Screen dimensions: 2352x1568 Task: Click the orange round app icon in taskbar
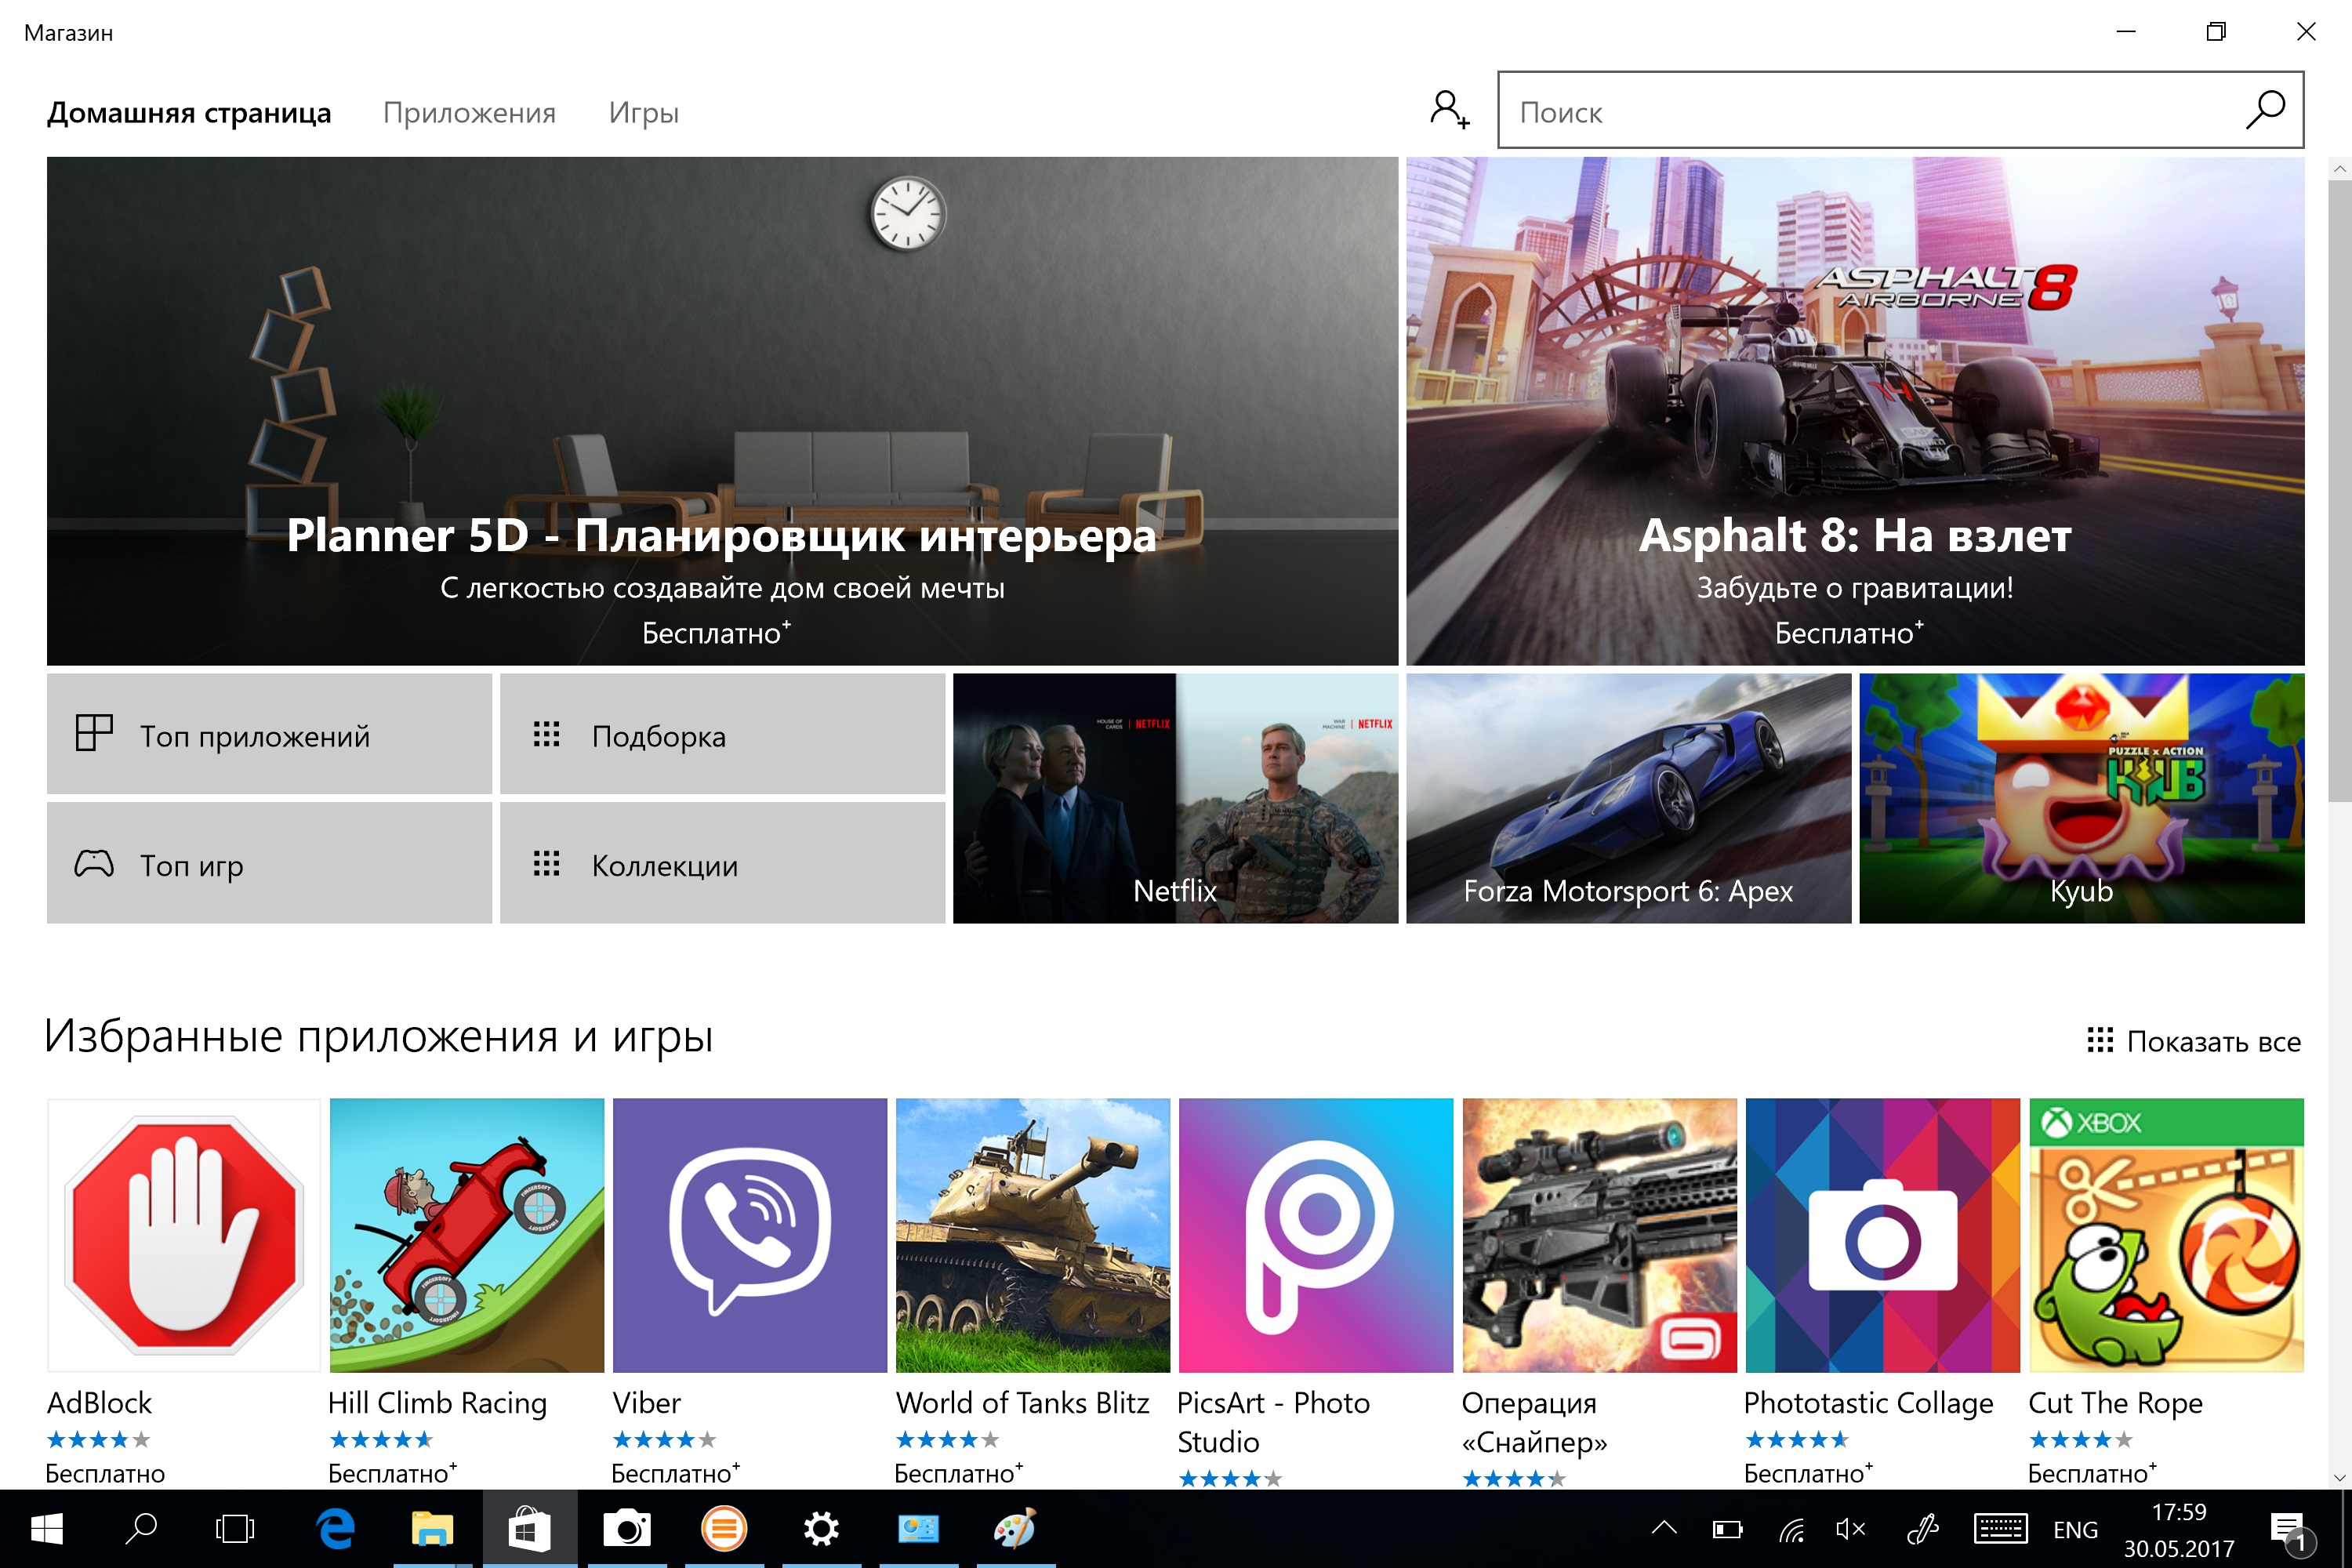(724, 1528)
